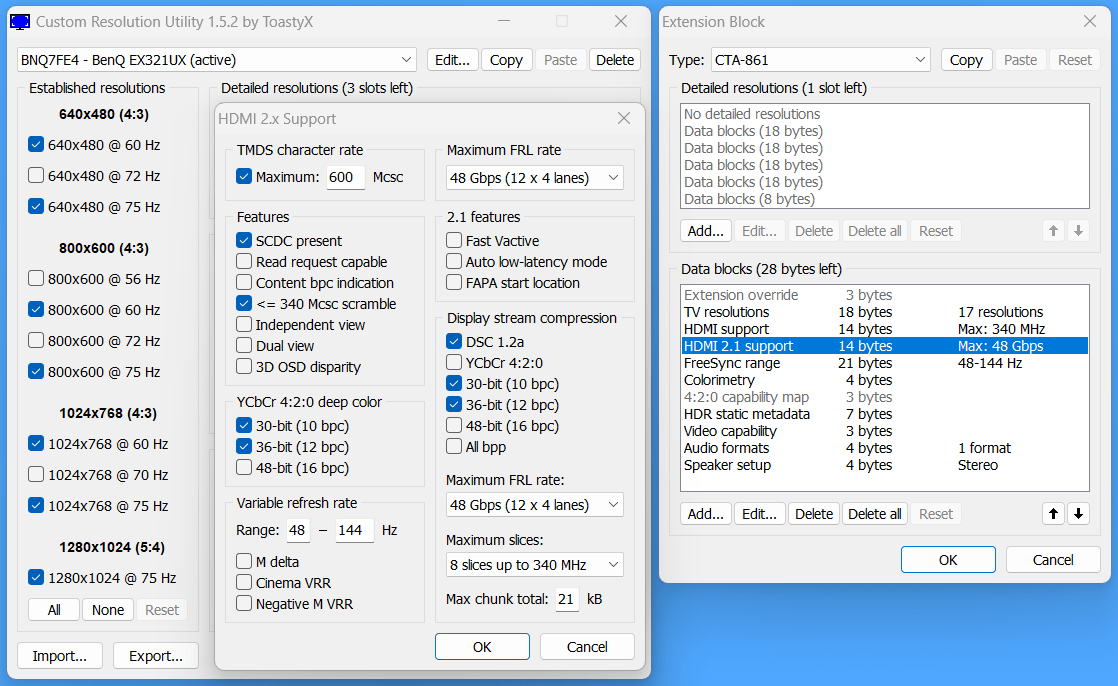Open the monitor selection dropdown
1118x686 pixels.
point(217,60)
